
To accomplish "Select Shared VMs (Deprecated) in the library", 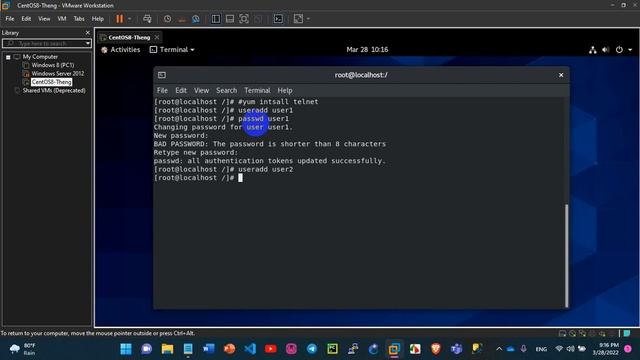I will pos(54,91).
